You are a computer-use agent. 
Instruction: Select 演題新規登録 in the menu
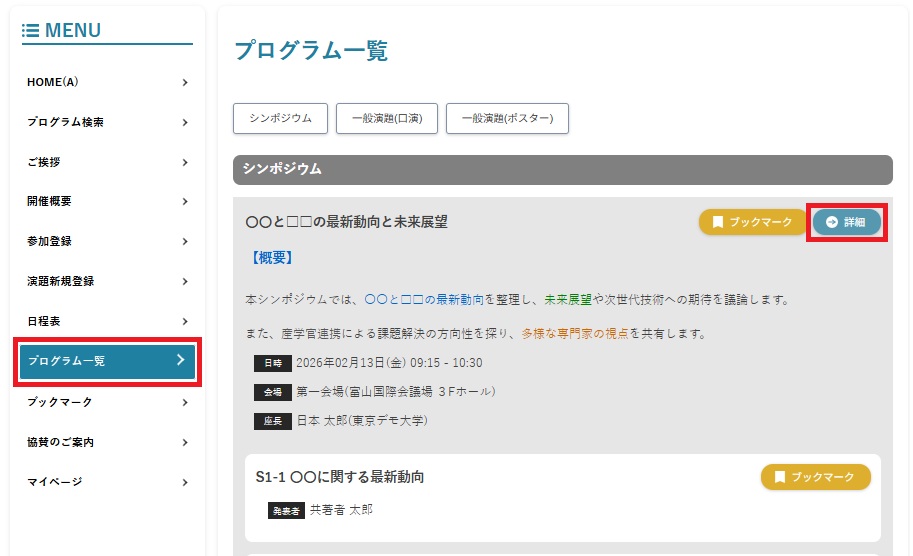60,281
